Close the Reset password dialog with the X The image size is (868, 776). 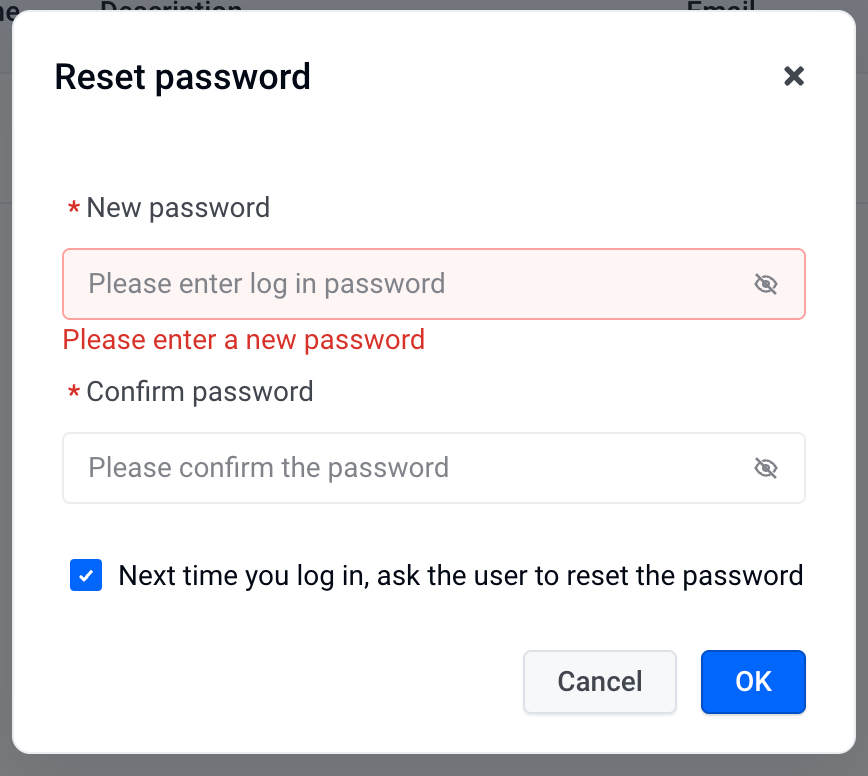point(794,76)
